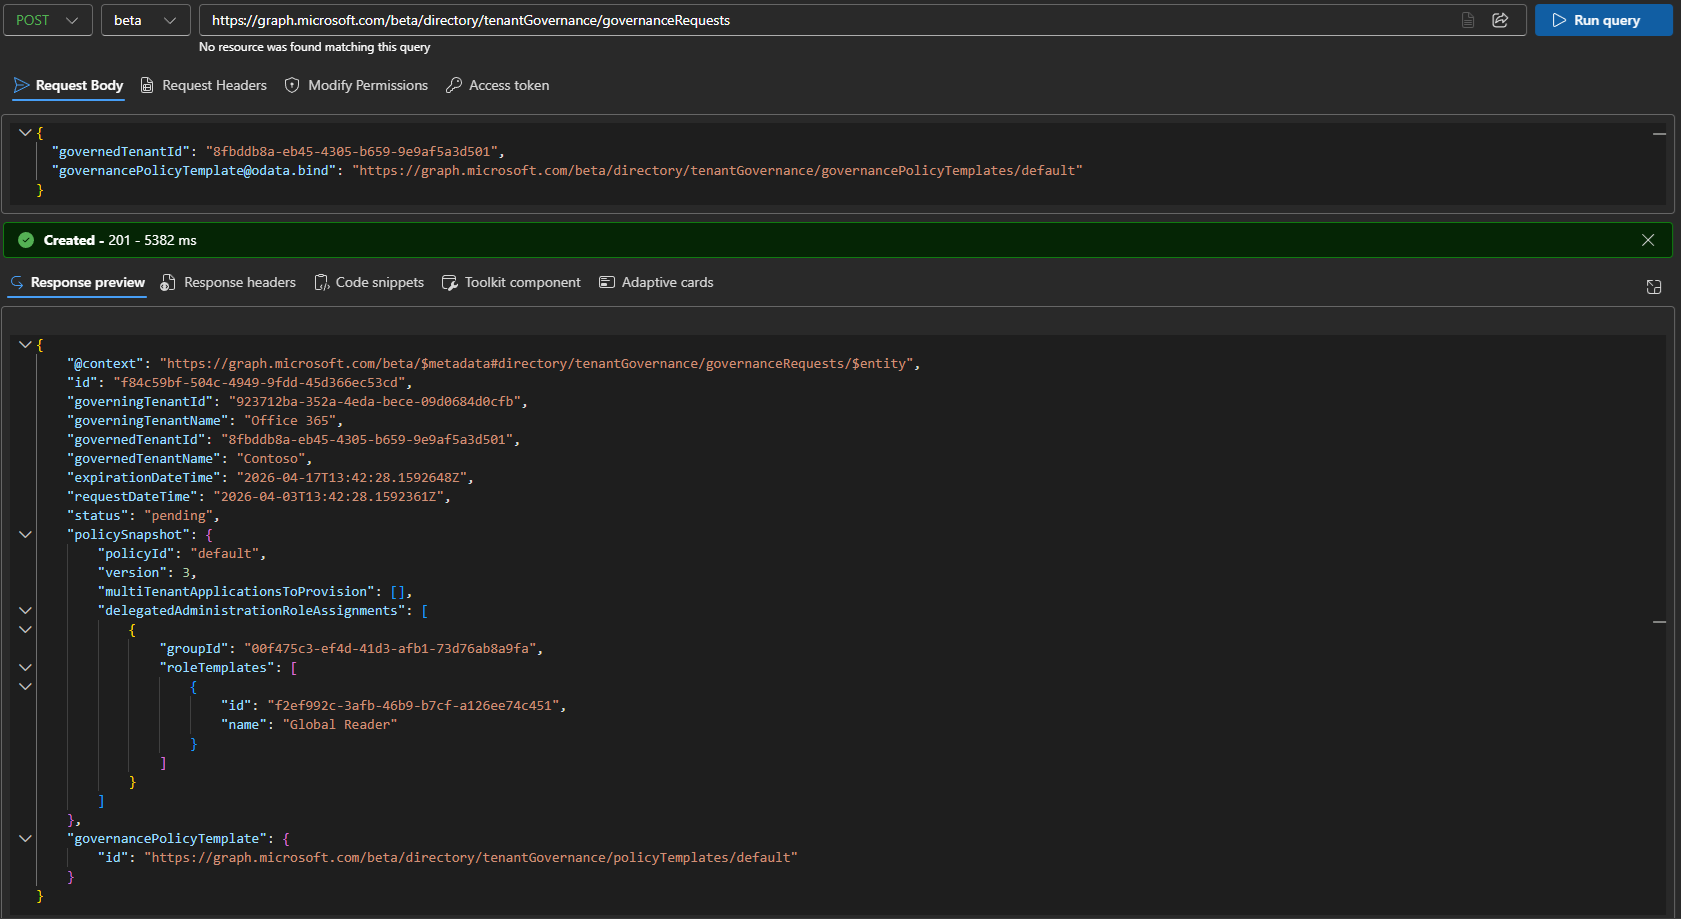View the Toolkit component tab
The width and height of the screenshot is (1681, 919).
click(x=511, y=282)
